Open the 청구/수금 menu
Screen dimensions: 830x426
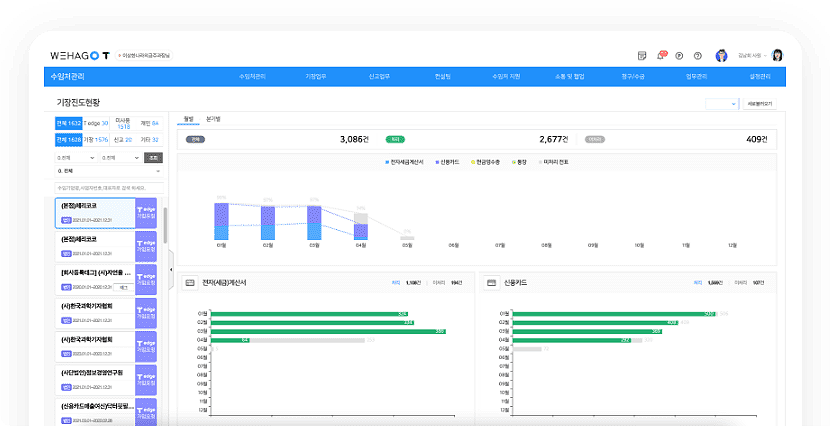(x=633, y=77)
